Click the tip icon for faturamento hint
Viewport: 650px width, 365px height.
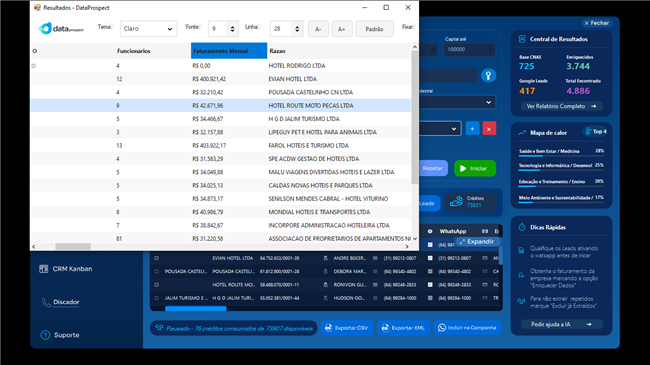pyautogui.click(x=521, y=275)
